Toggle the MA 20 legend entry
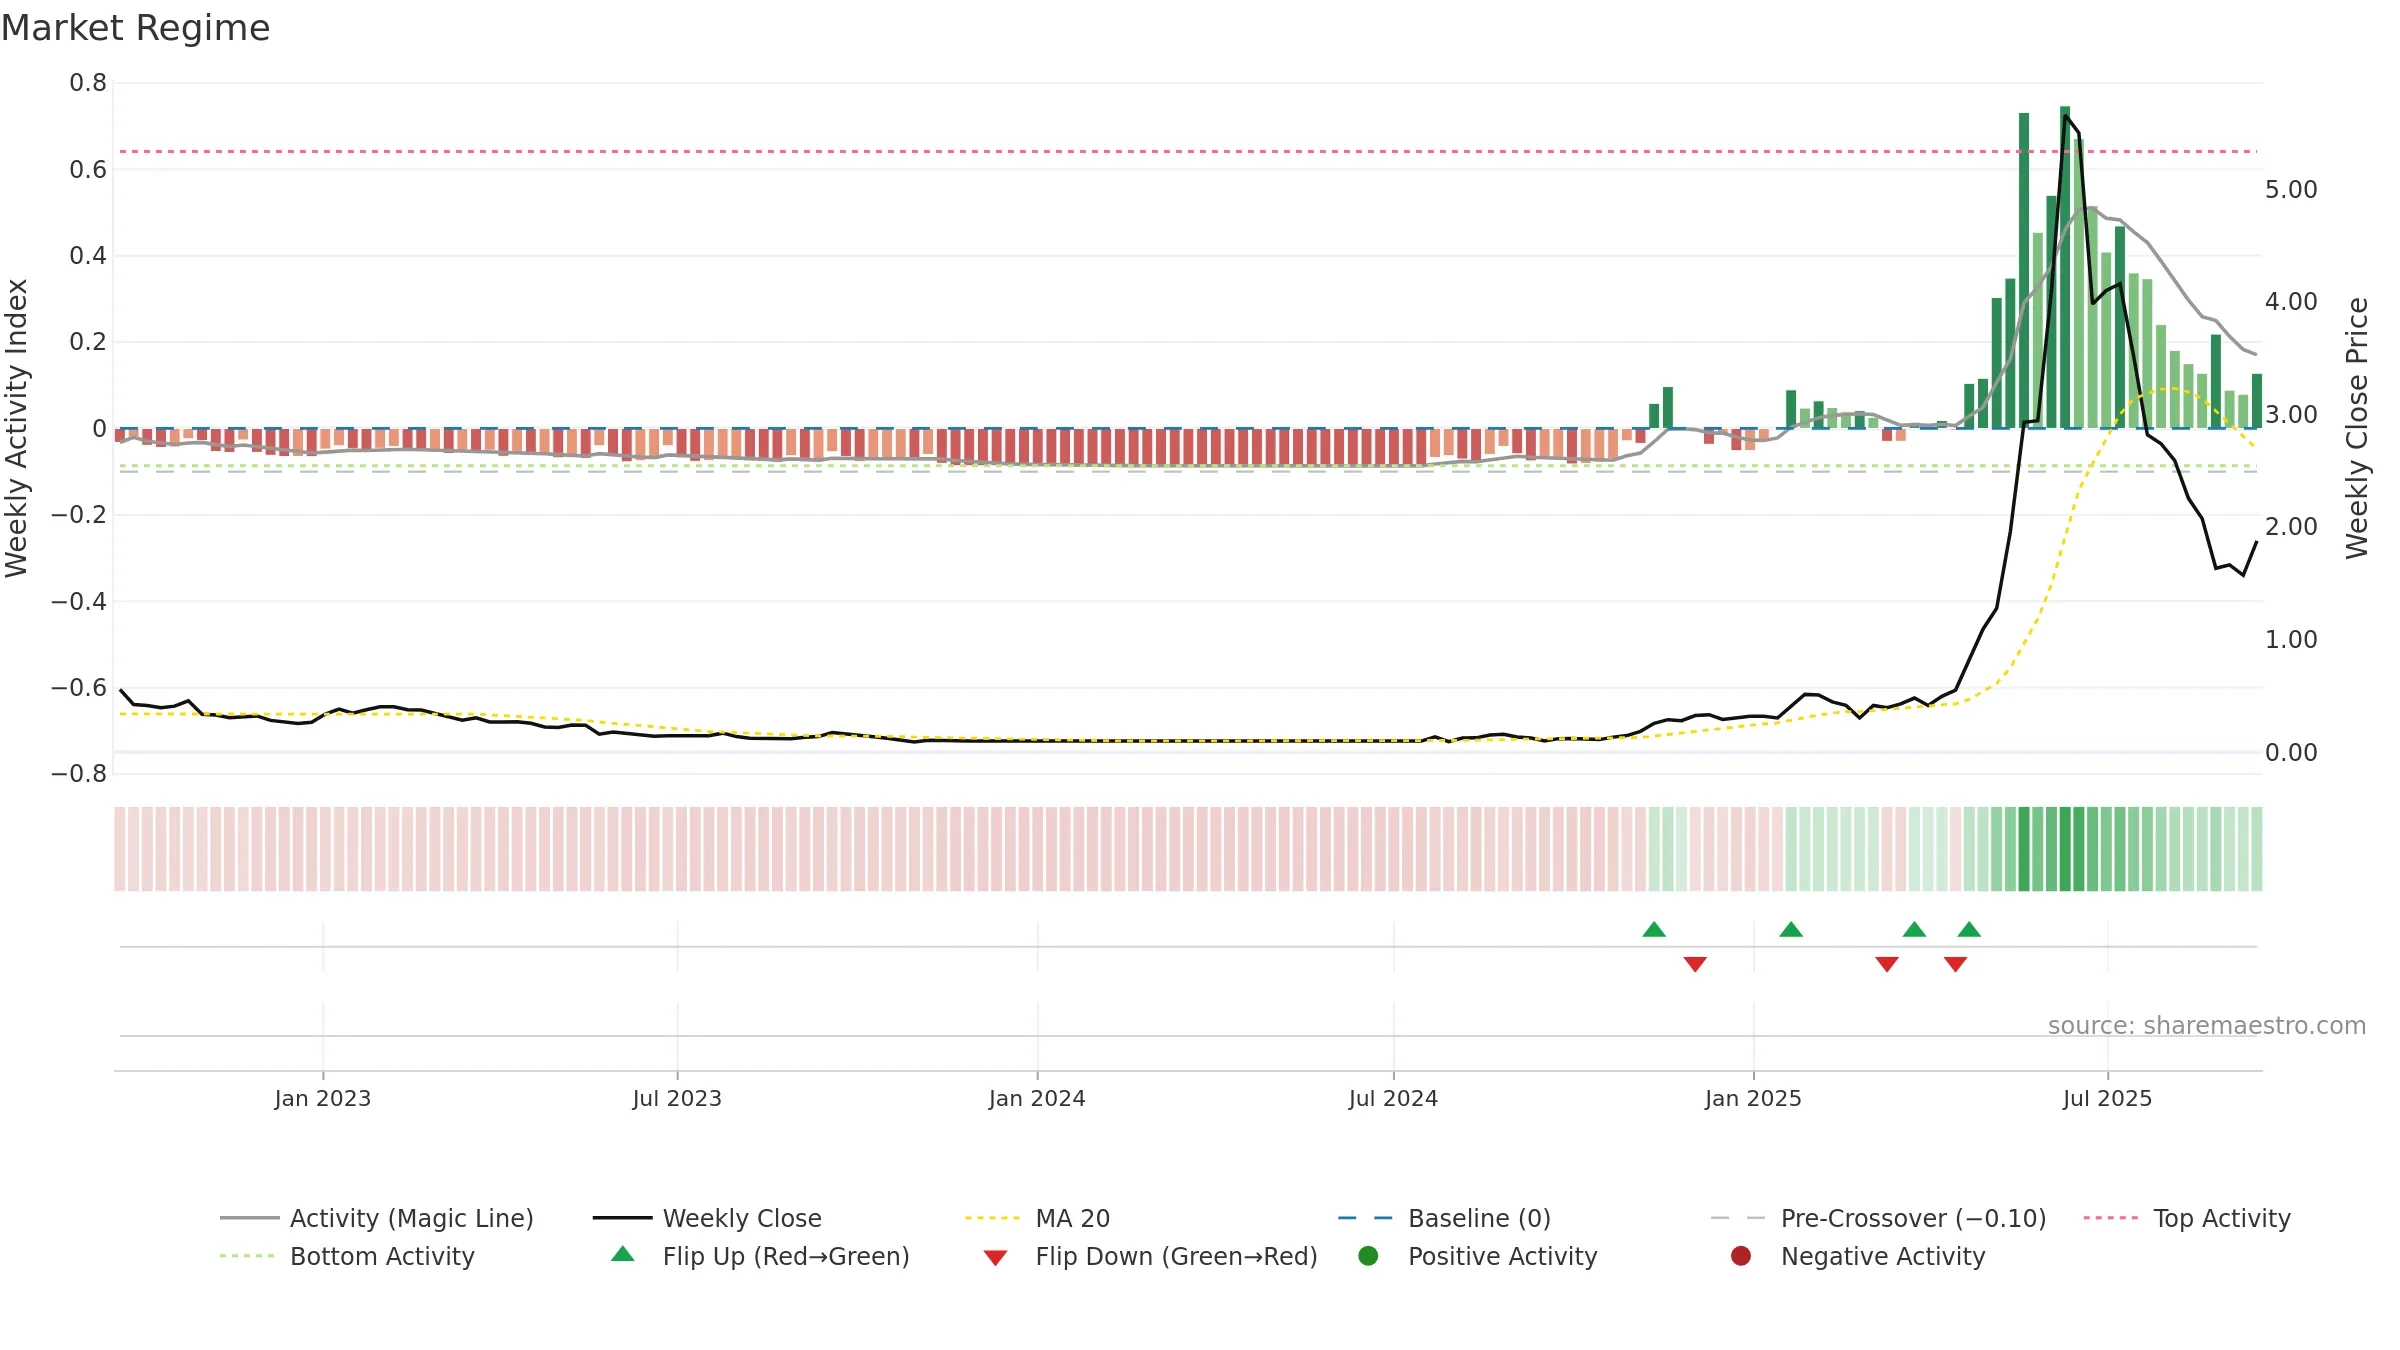This screenshot has width=2400, height=1350. (x=1037, y=1218)
